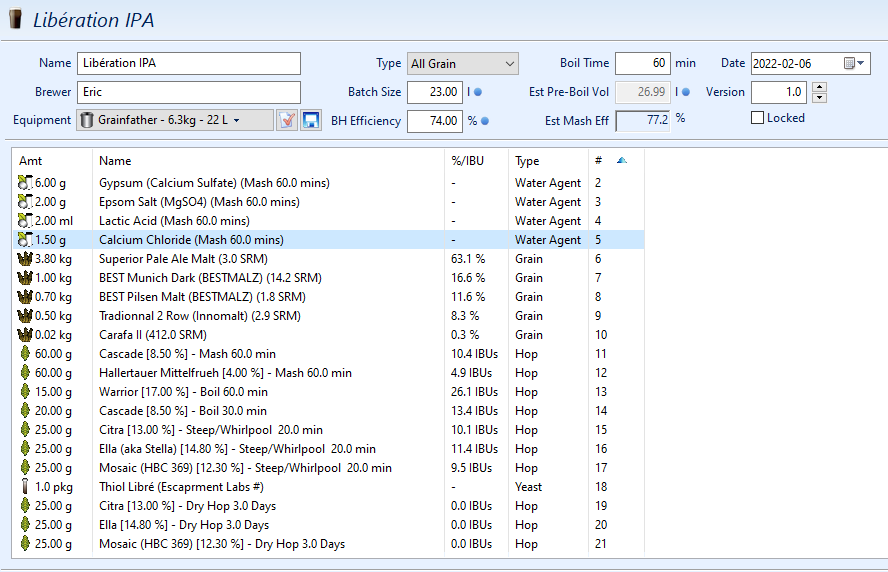Click the water agent icon of Epsom Salt row

(25, 202)
